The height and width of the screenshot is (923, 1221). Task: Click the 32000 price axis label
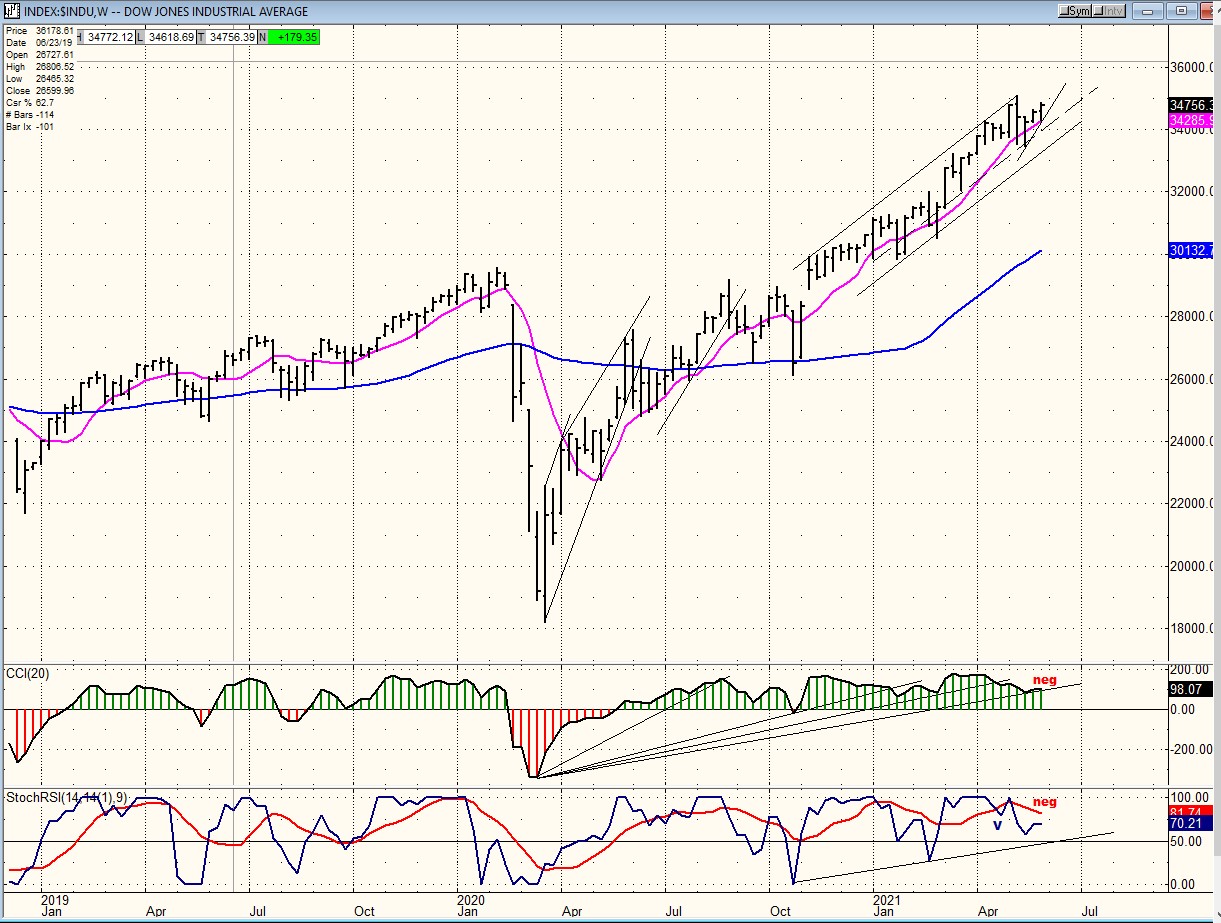1192,192
